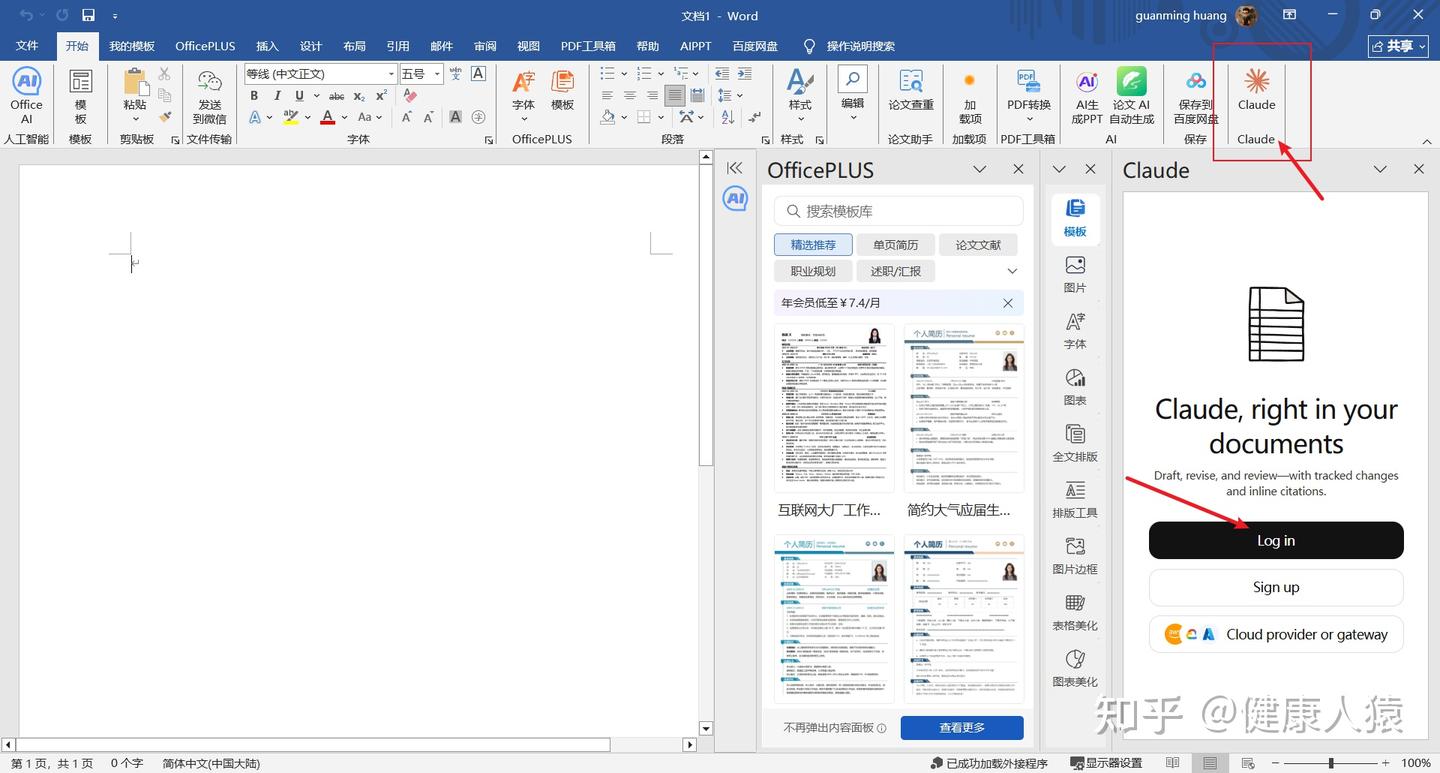Click the zoom slider in the status bar

click(x=1331, y=763)
